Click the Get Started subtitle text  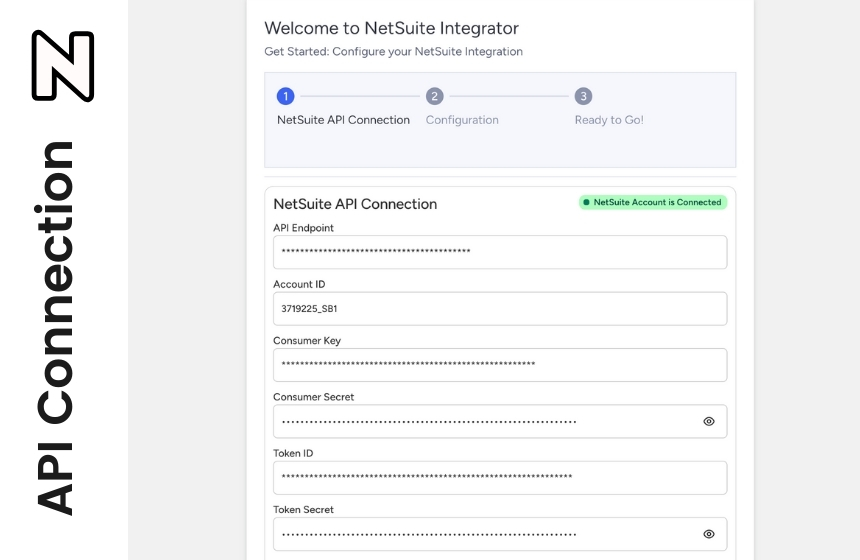393,52
